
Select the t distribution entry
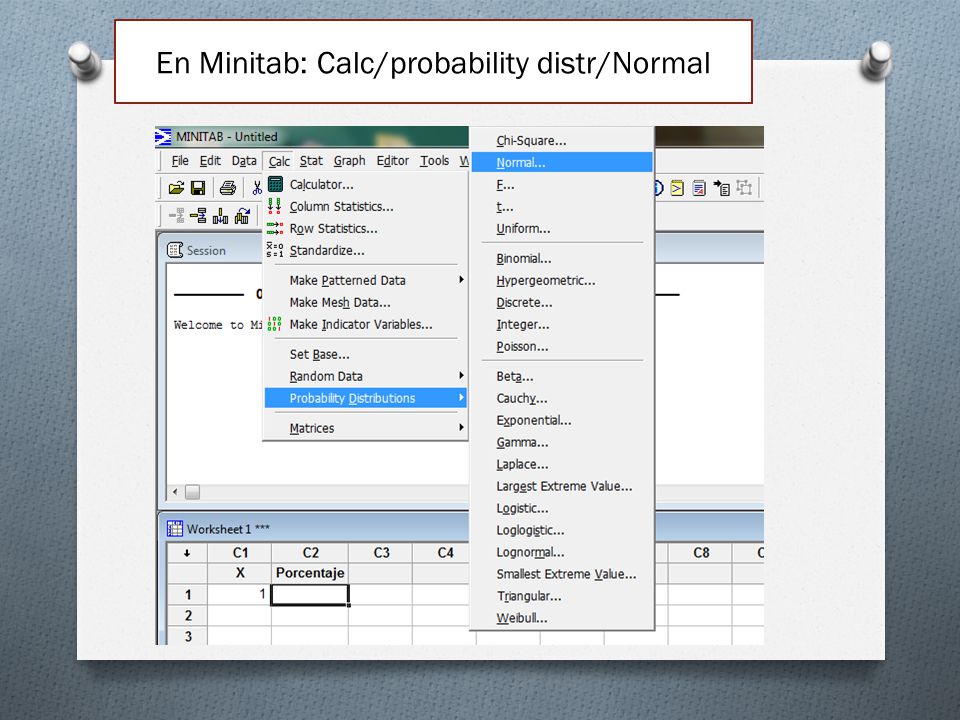coord(562,207)
